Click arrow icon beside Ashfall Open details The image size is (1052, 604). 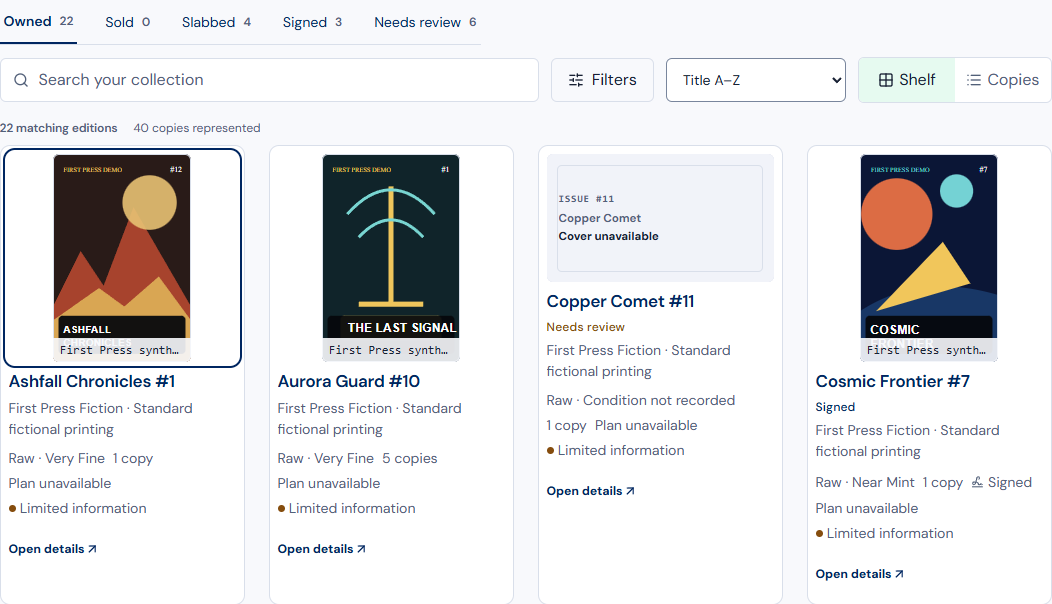(x=93, y=549)
